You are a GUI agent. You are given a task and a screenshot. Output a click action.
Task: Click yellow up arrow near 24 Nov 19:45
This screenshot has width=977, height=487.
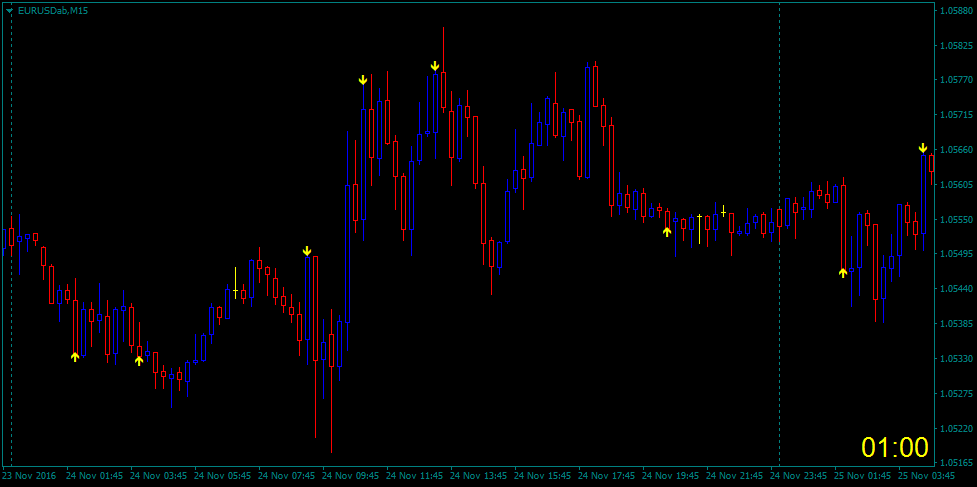point(667,232)
